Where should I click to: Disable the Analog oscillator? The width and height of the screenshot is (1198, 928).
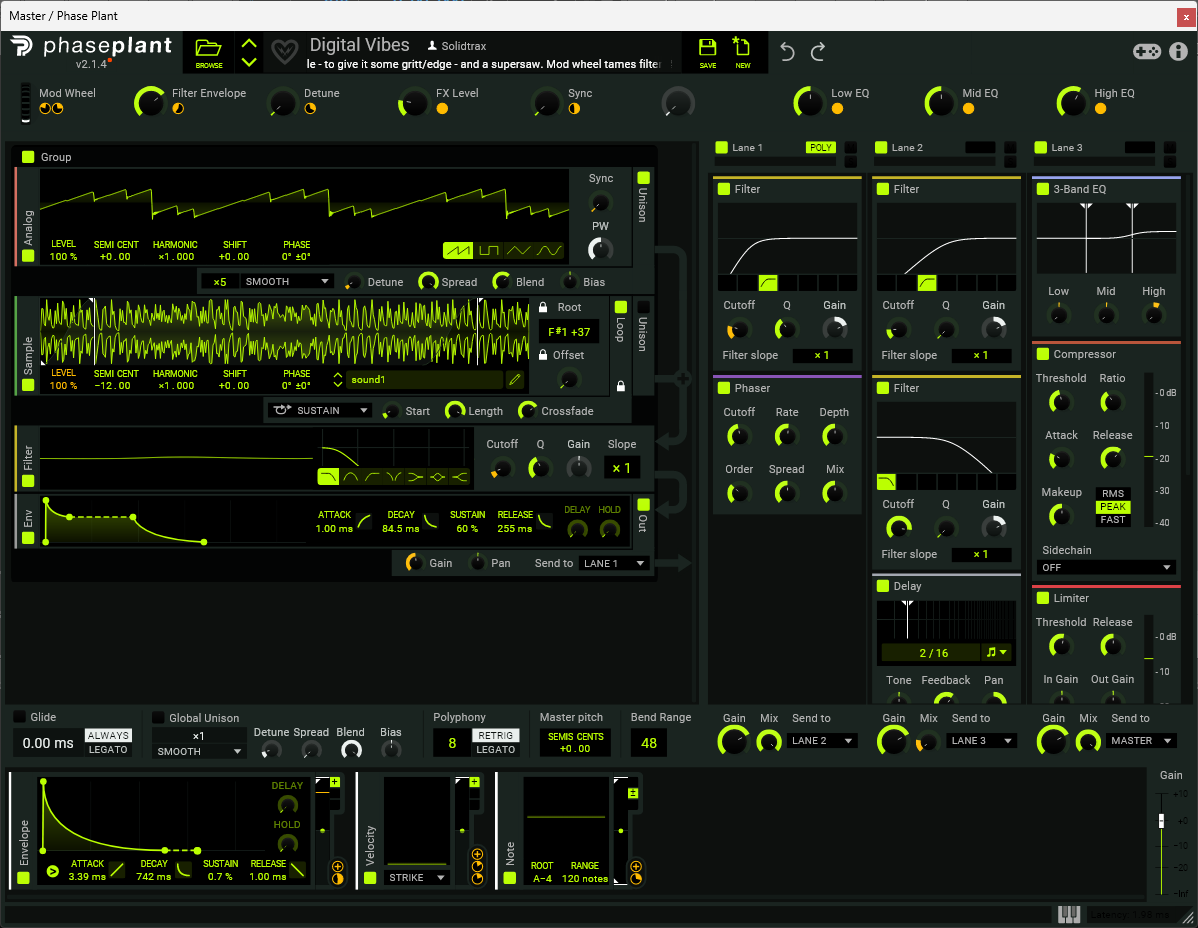click(x=28, y=256)
